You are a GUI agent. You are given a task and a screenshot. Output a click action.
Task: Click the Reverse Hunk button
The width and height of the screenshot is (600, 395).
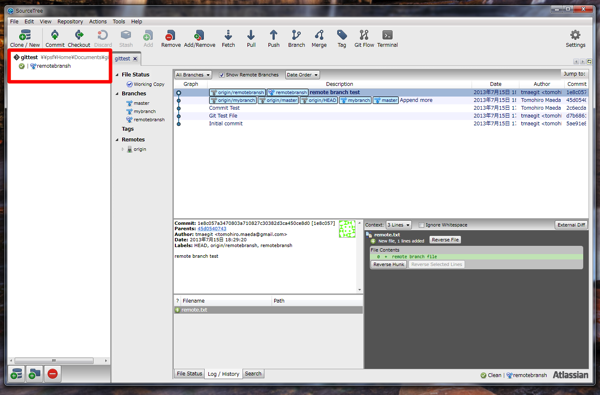tap(388, 264)
